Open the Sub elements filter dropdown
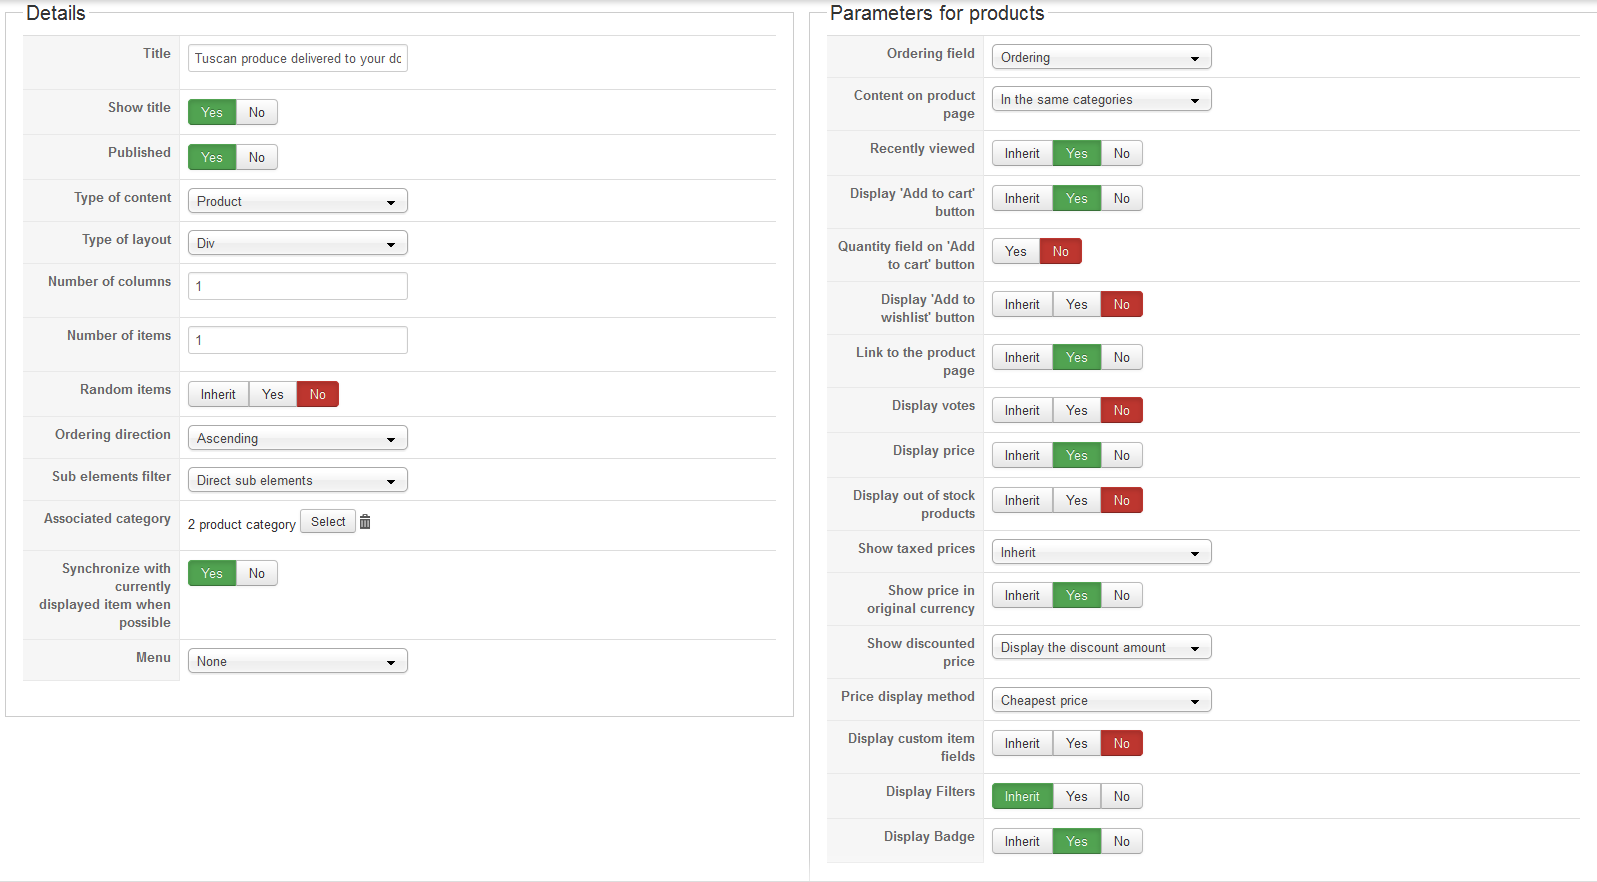The width and height of the screenshot is (1597, 882). 297,480
